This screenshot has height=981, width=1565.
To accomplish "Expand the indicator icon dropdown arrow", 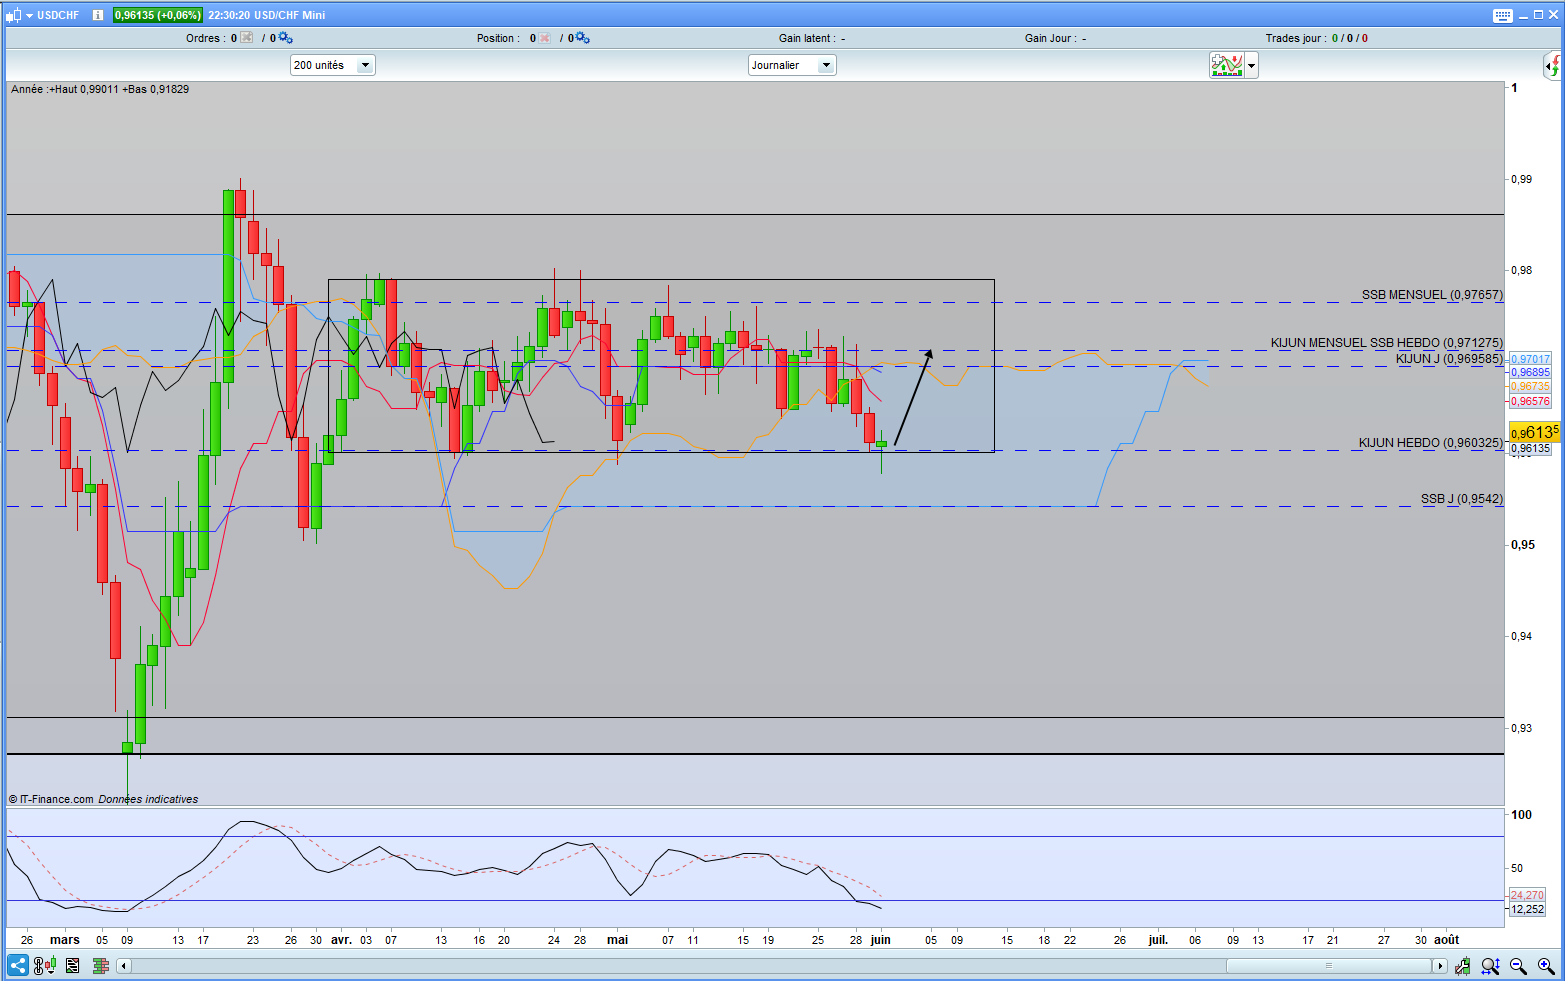I will click(x=1251, y=67).
